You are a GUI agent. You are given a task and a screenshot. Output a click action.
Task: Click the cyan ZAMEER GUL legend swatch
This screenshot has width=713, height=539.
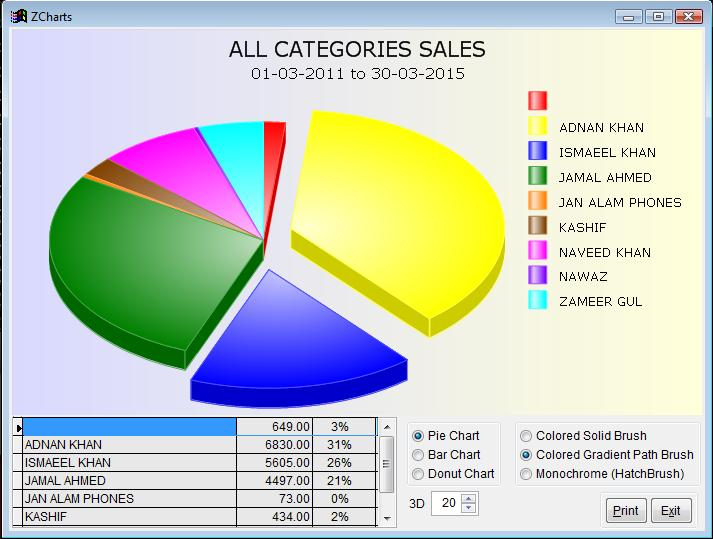tap(537, 300)
